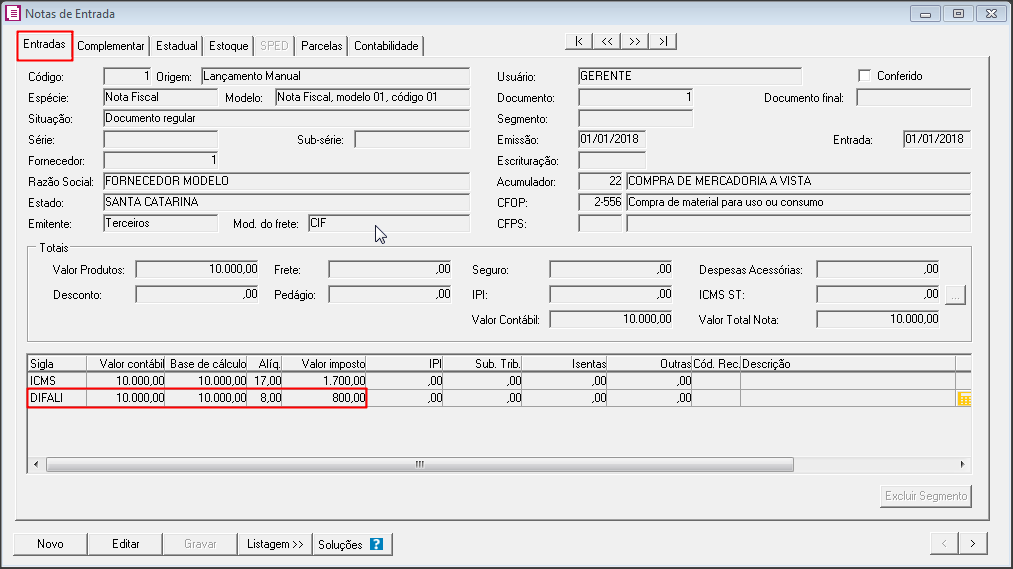Select the ICMS row in tax table
Viewport: 1013px width, 569px height.
tap(200, 381)
